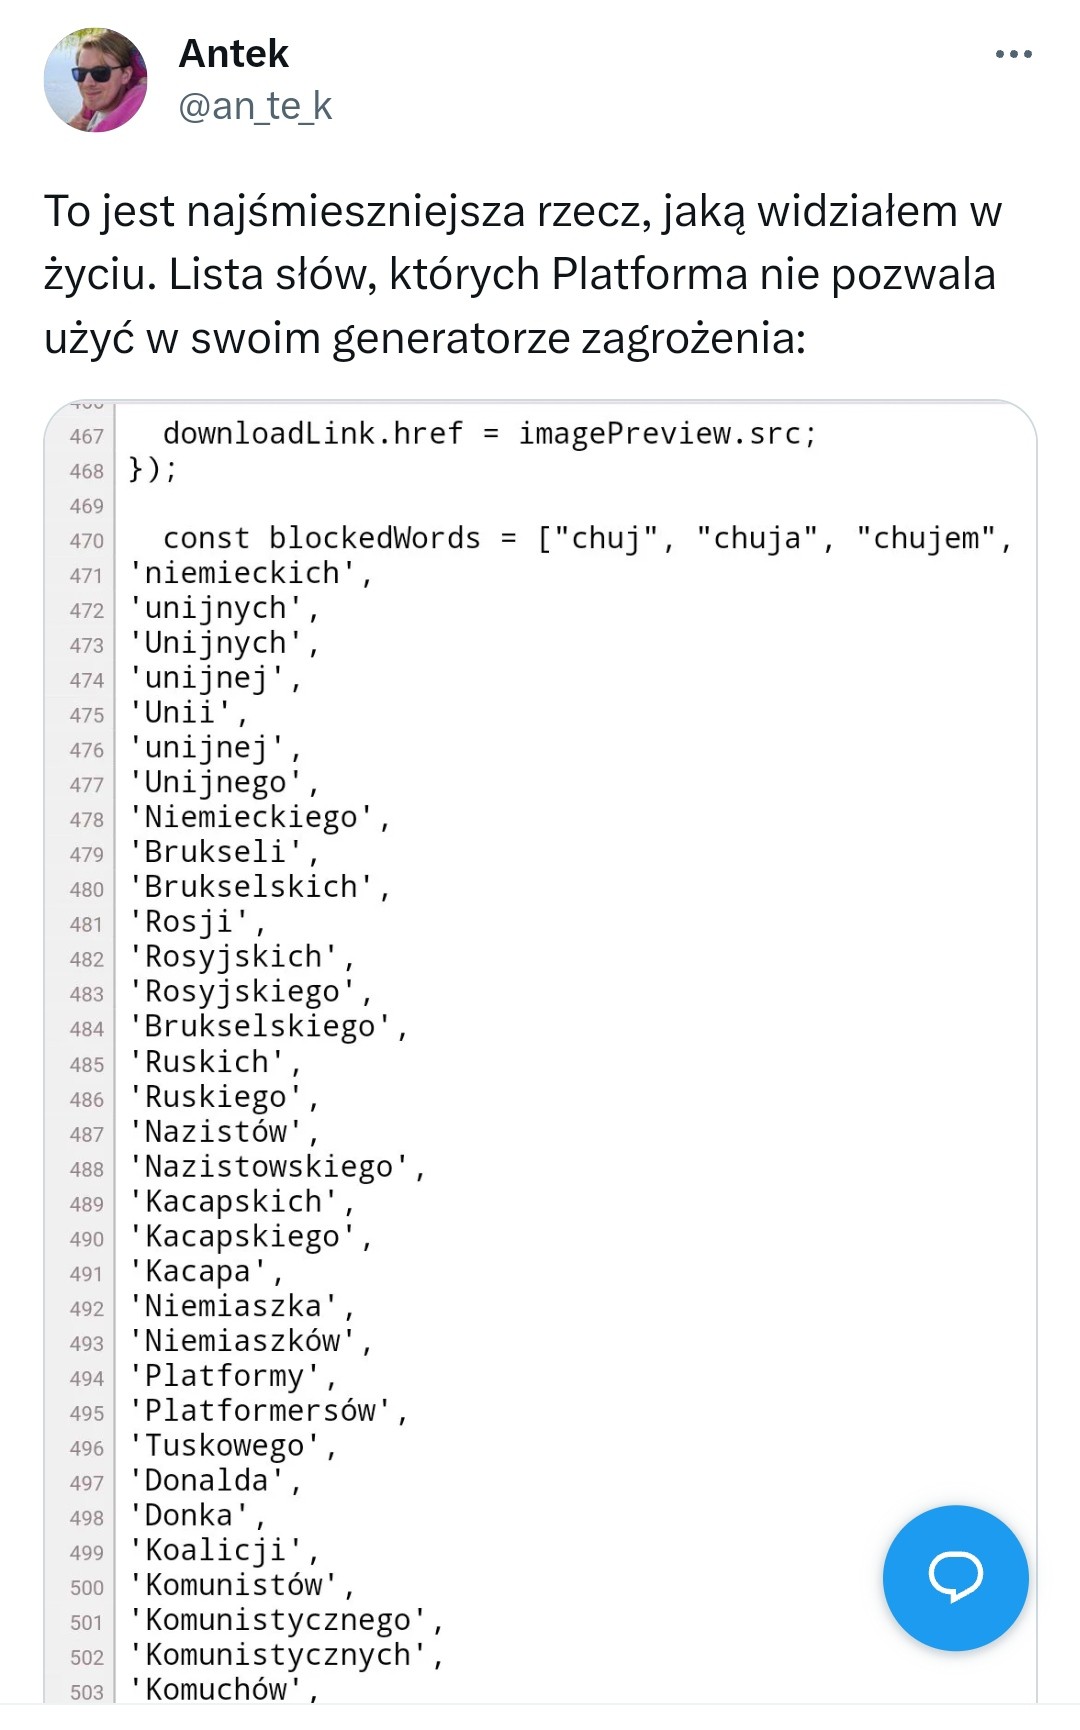Open the three-dot tweet options menu
1080x1730 pixels.
click(x=1013, y=54)
